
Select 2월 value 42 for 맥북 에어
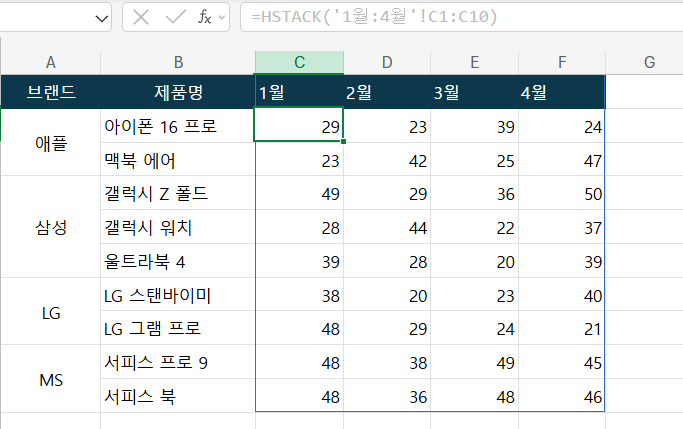[x=387, y=159]
